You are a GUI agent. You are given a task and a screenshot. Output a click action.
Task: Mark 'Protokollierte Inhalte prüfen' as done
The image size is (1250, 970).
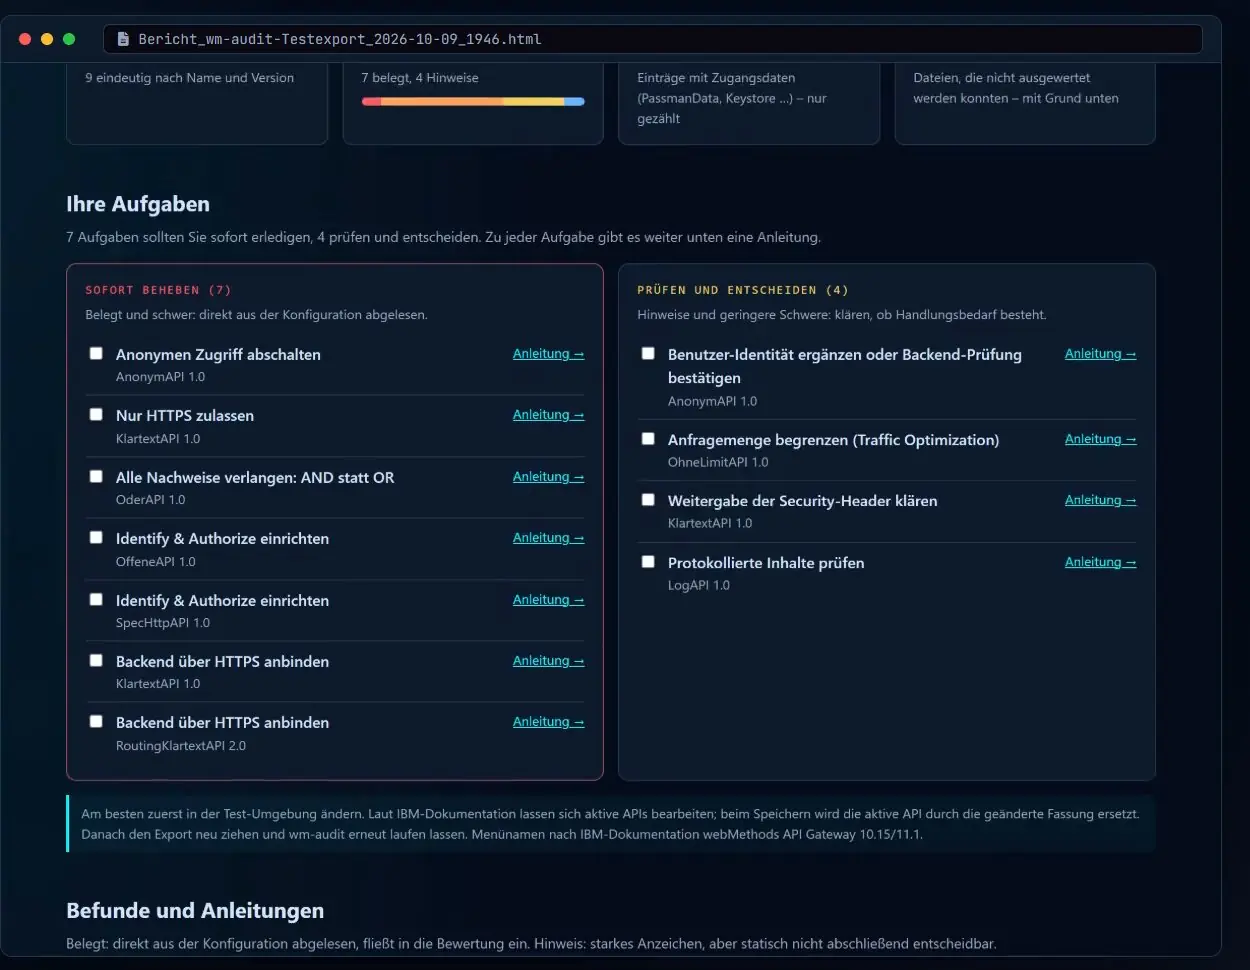click(648, 561)
